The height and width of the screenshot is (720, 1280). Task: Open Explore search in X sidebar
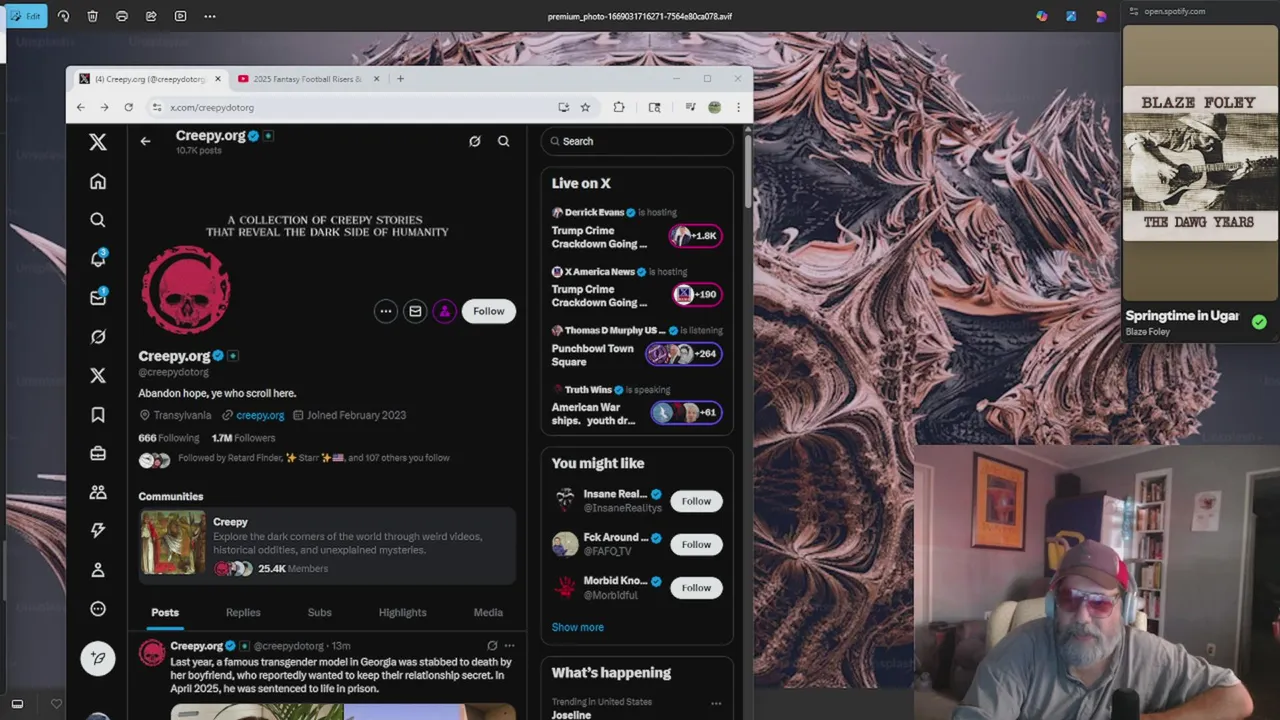tap(98, 220)
